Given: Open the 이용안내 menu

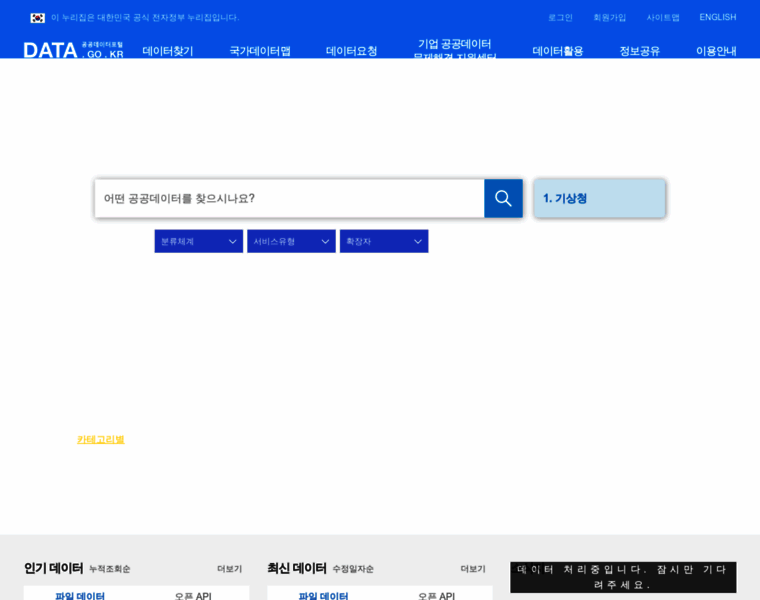Looking at the screenshot, I should 716,51.
